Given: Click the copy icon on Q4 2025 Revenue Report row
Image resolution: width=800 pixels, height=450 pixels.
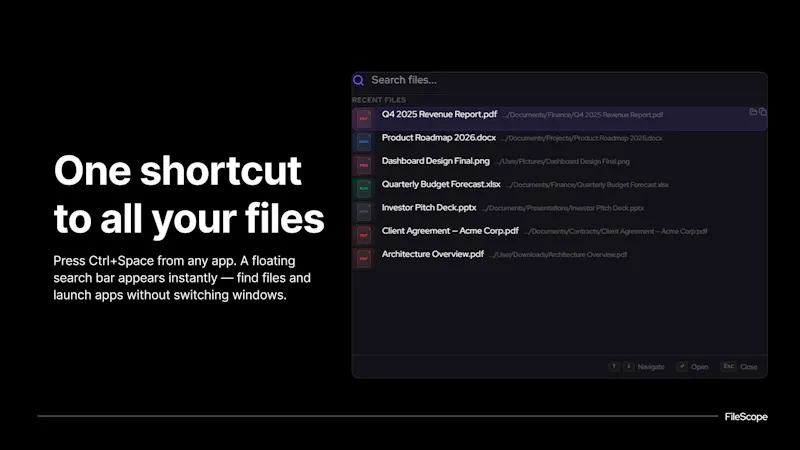Looking at the screenshot, I should click(763, 112).
